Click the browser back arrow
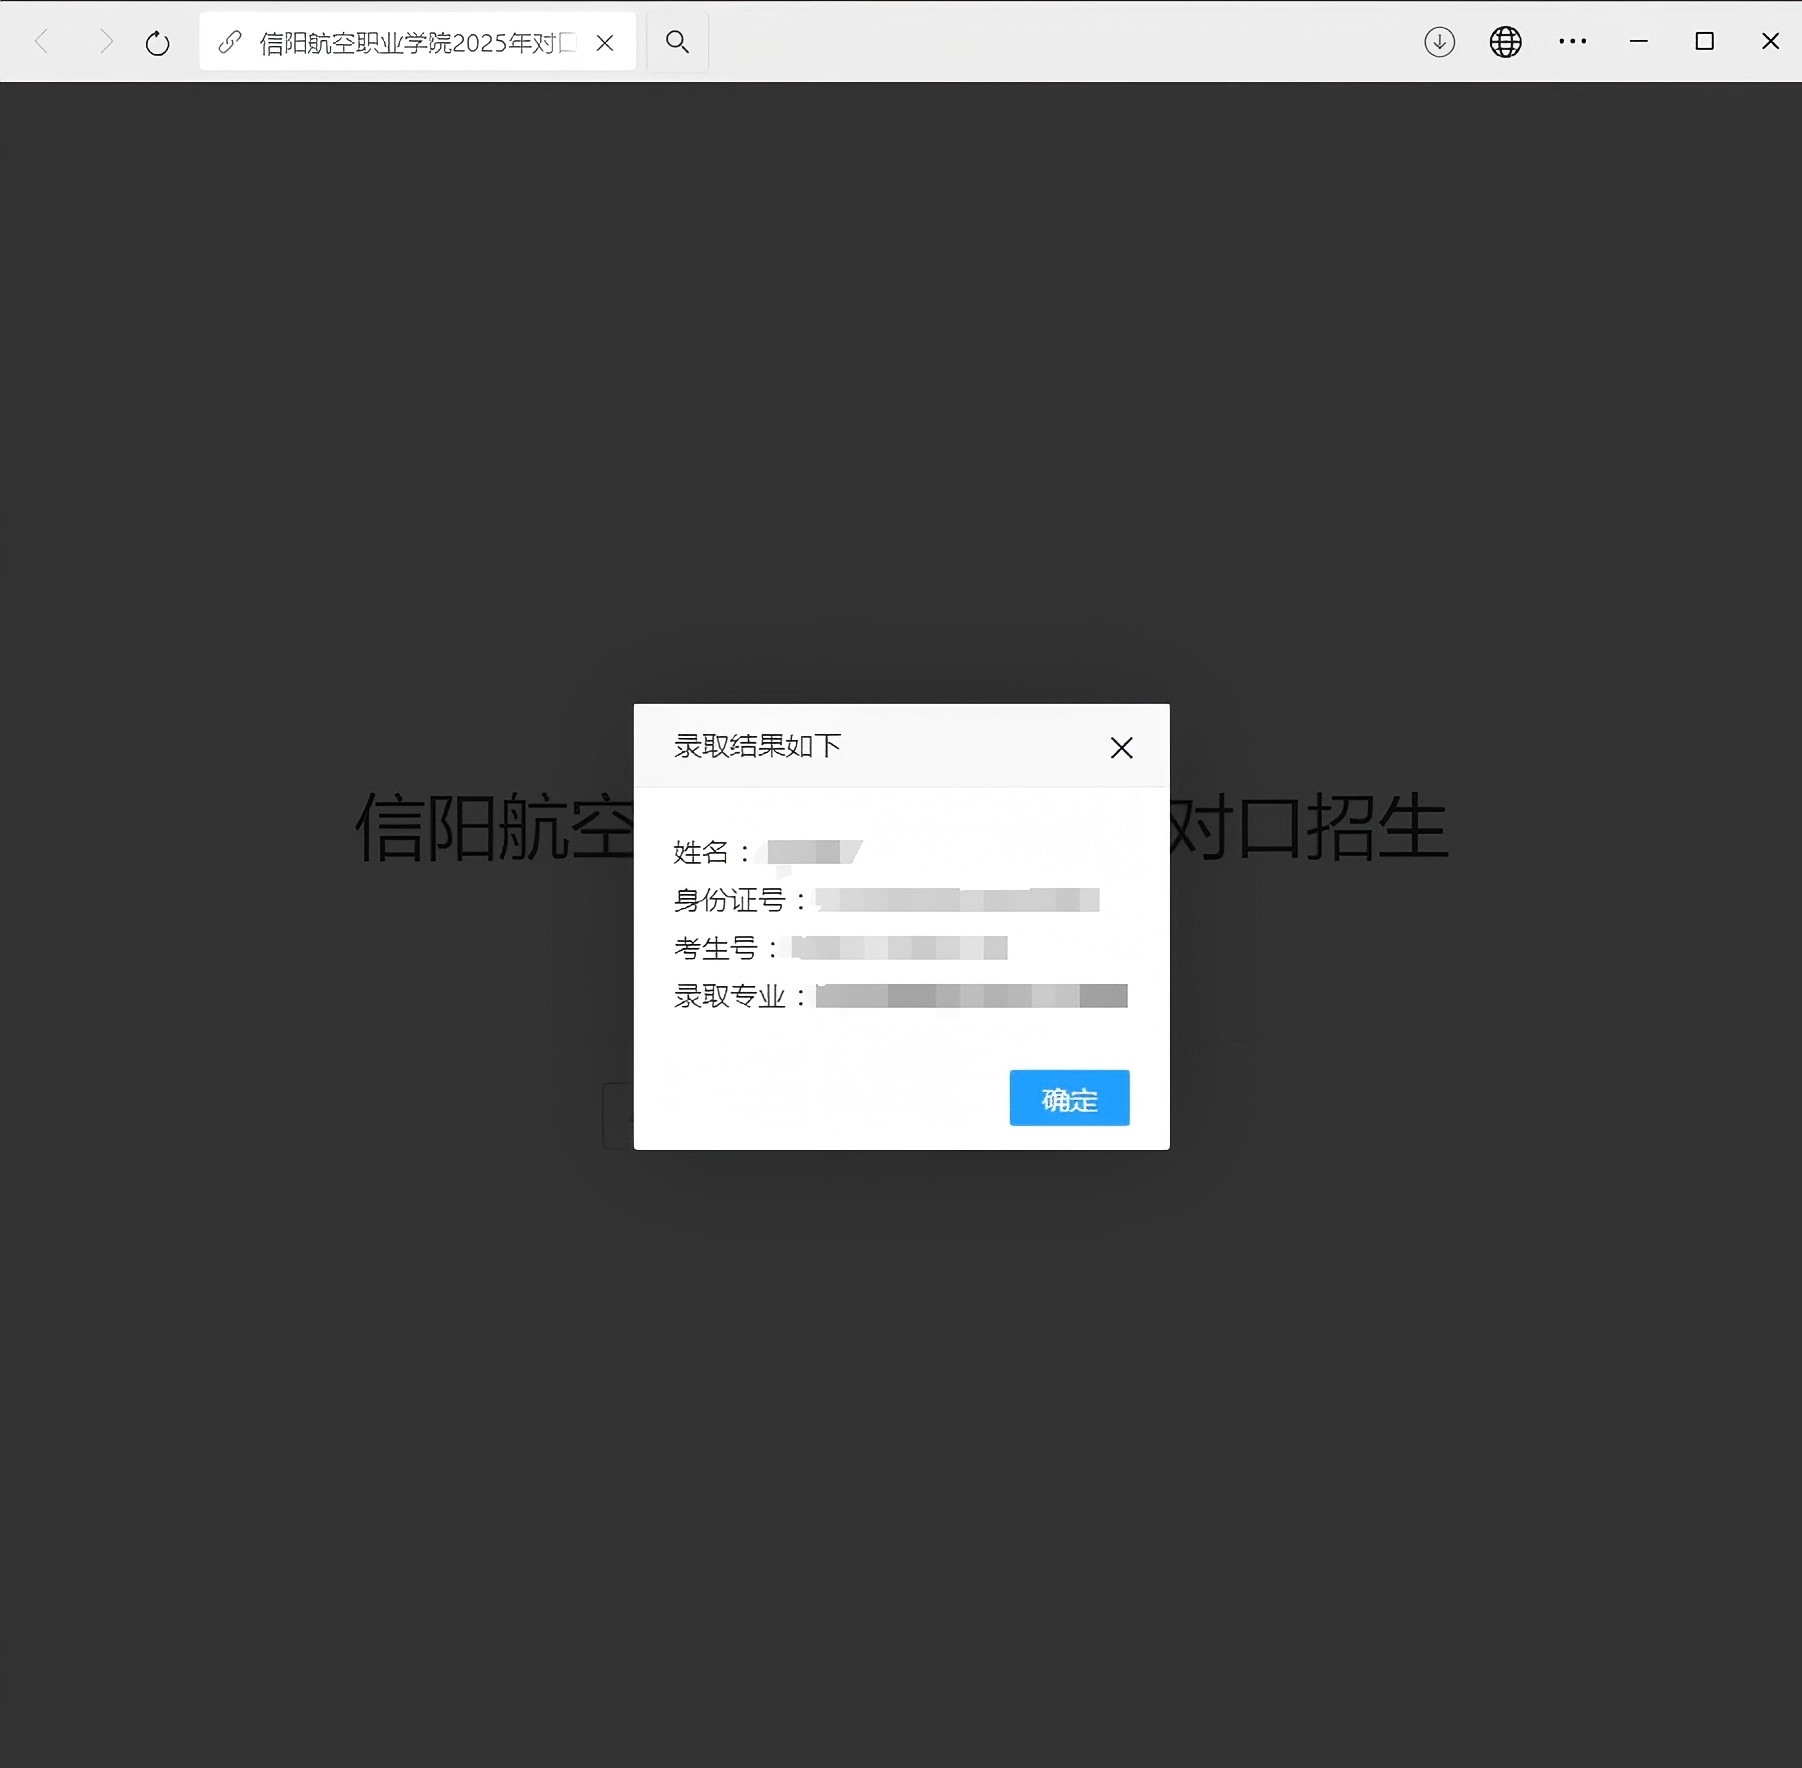 tap(42, 42)
